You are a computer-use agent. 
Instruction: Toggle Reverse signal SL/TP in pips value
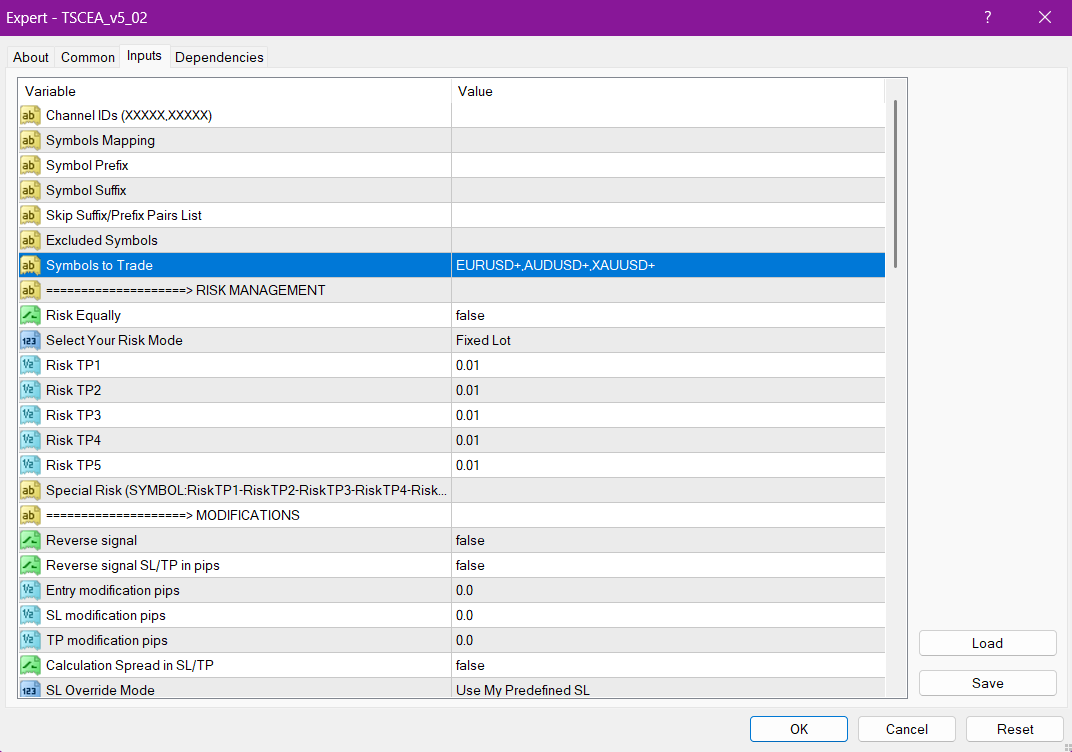coord(668,566)
